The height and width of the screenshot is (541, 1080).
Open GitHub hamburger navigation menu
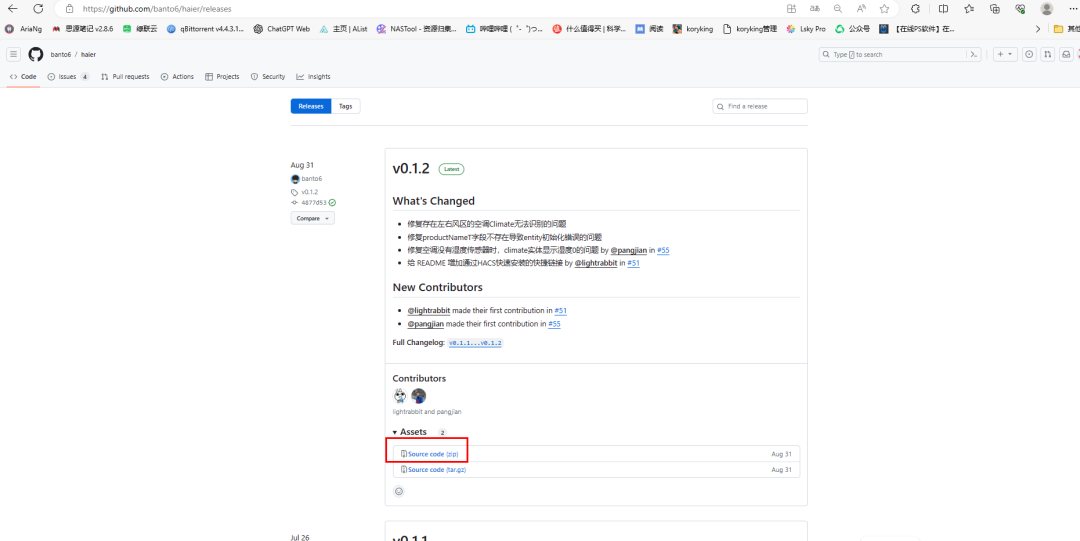click(14, 54)
